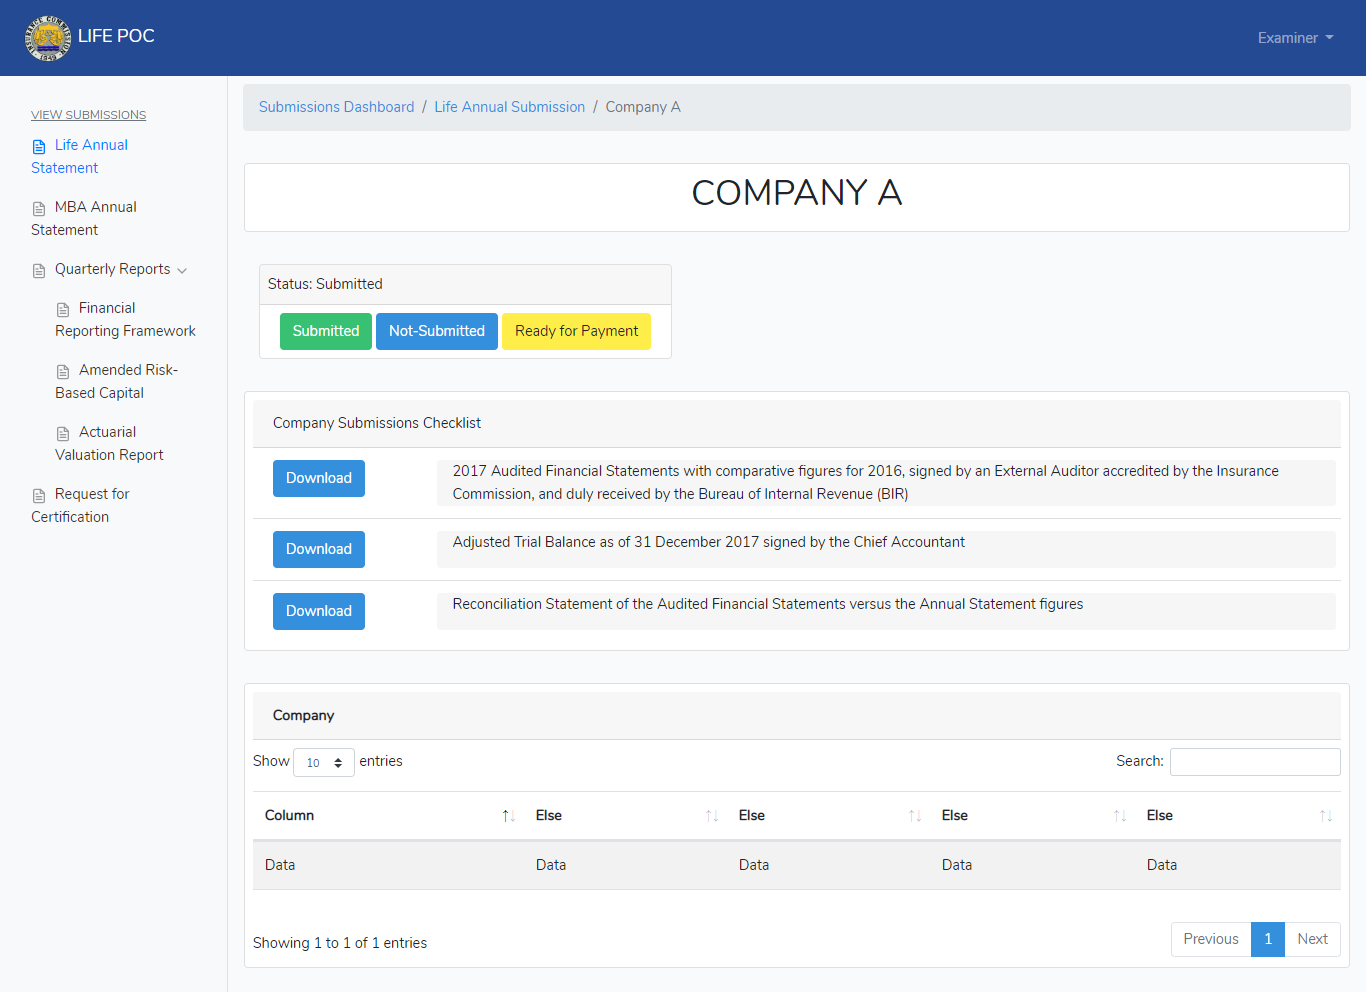1366x992 pixels.
Task: Download the 2017 Audited Financial Statements
Action: point(319,478)
